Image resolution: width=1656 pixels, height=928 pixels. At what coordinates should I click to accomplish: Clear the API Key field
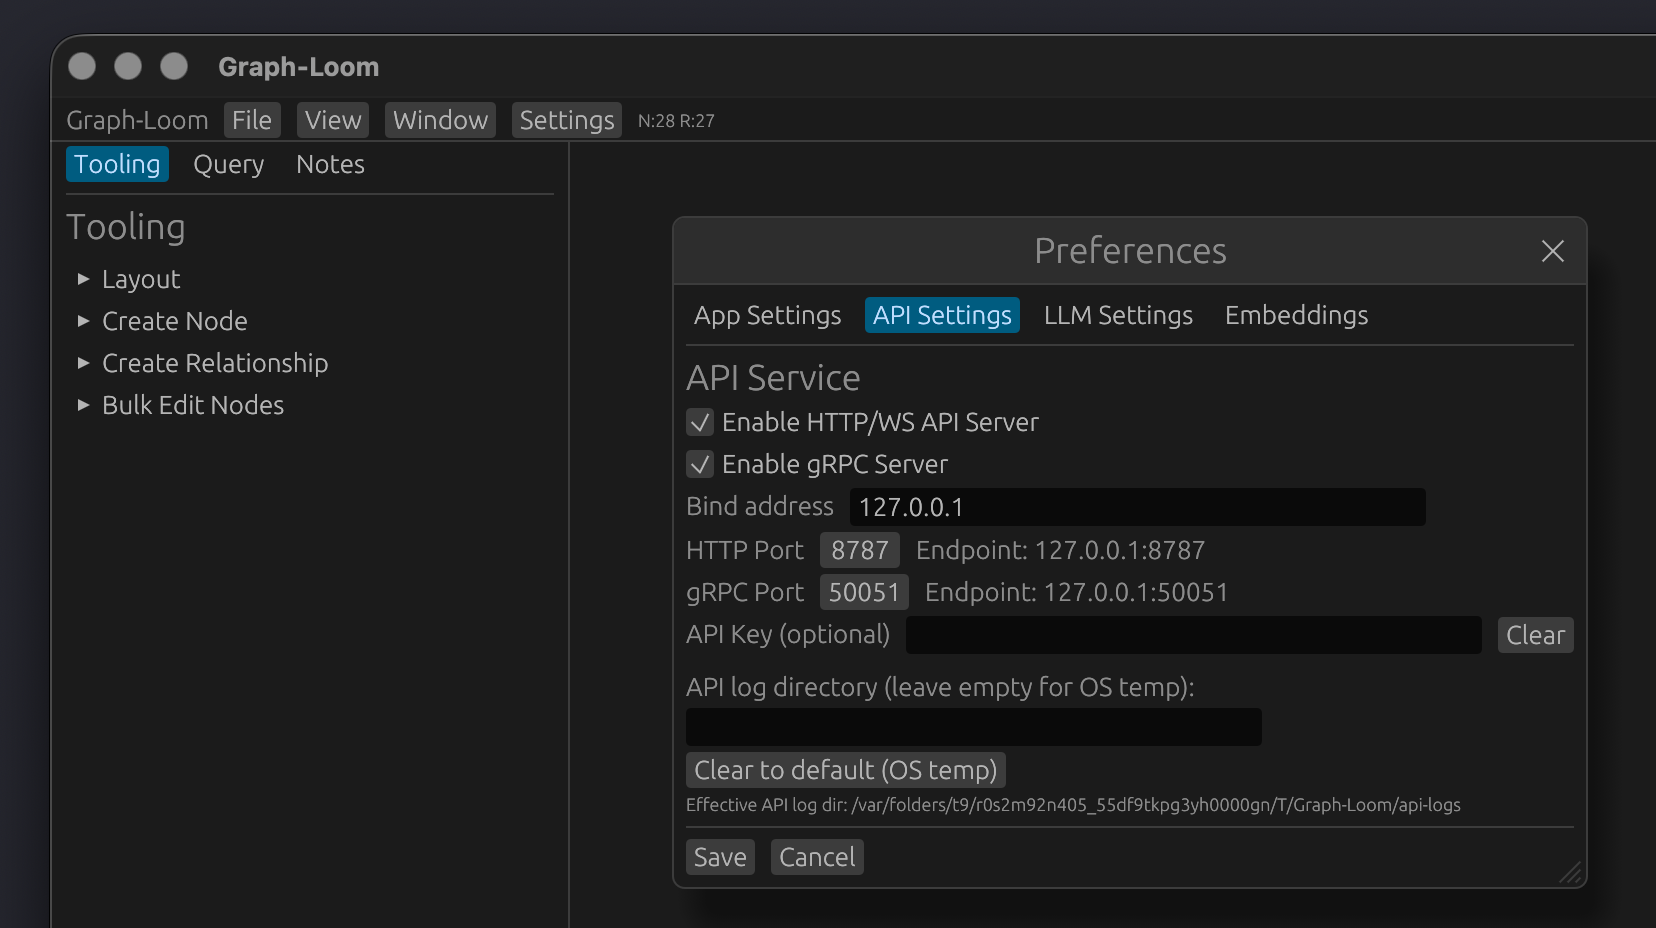tap(1535, 635)
